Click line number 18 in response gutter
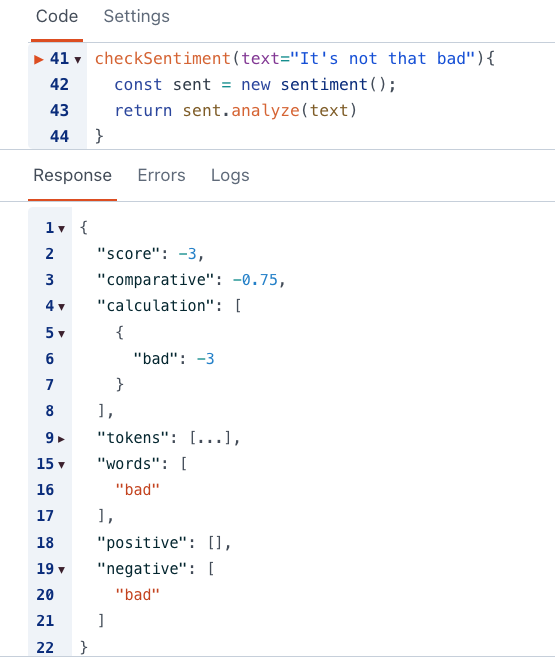555x658 pixels. [x=45, y=543]
